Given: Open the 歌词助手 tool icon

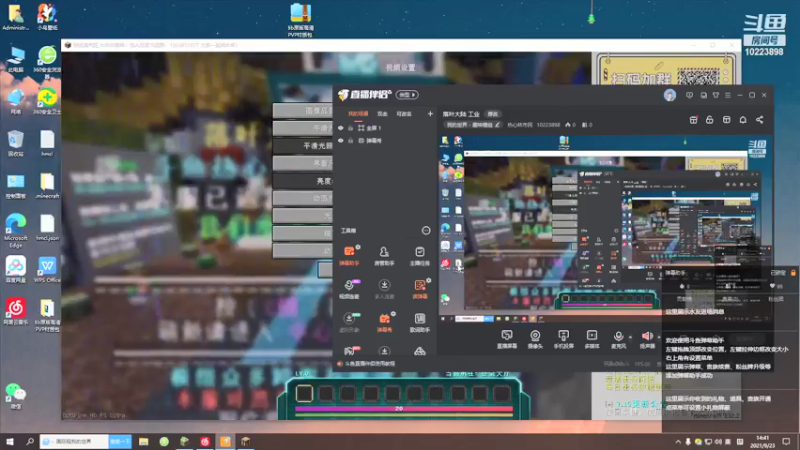Looking at the screenshot, I should pos(419,322).
